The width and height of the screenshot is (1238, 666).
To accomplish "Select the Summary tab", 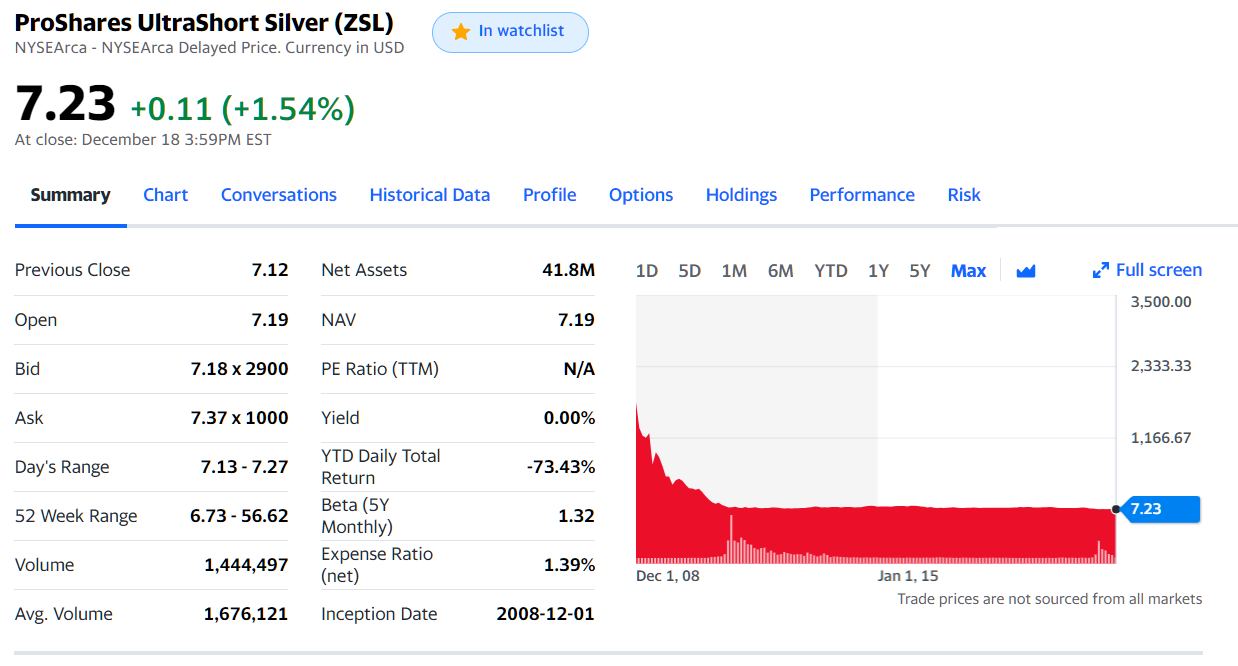I will (x=70, y=195).
